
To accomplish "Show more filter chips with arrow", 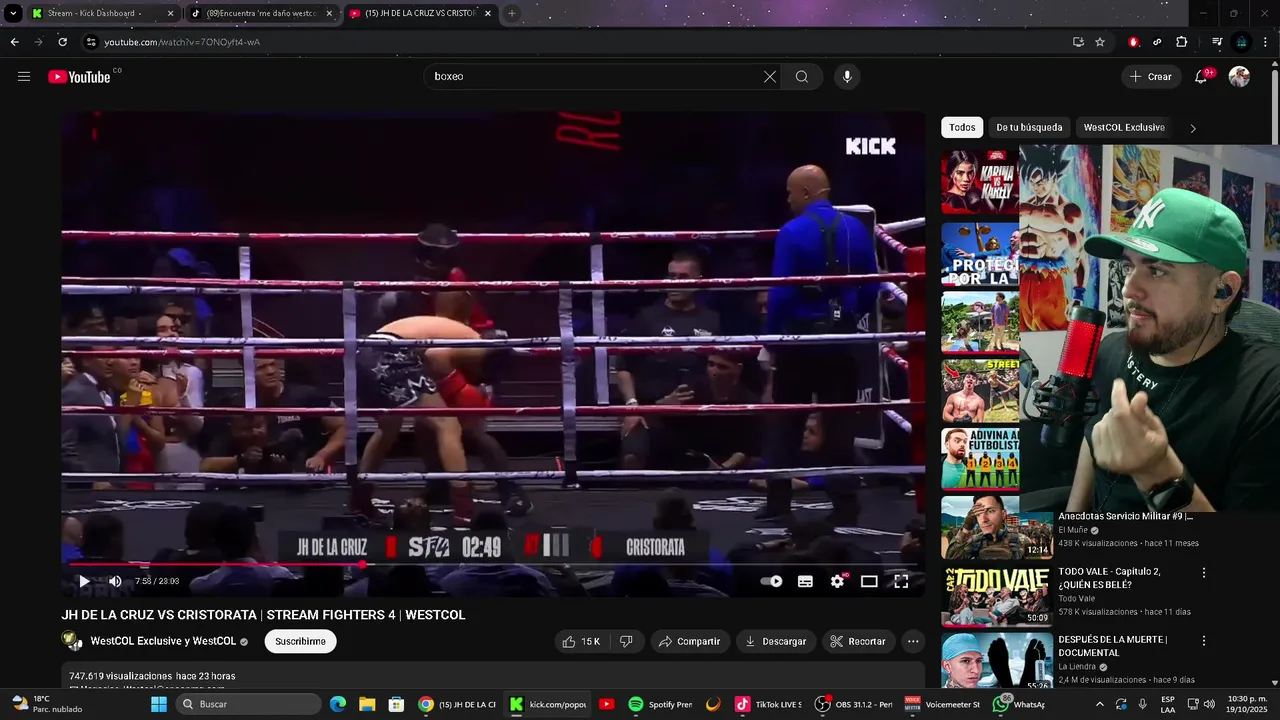I will 1192,128.
